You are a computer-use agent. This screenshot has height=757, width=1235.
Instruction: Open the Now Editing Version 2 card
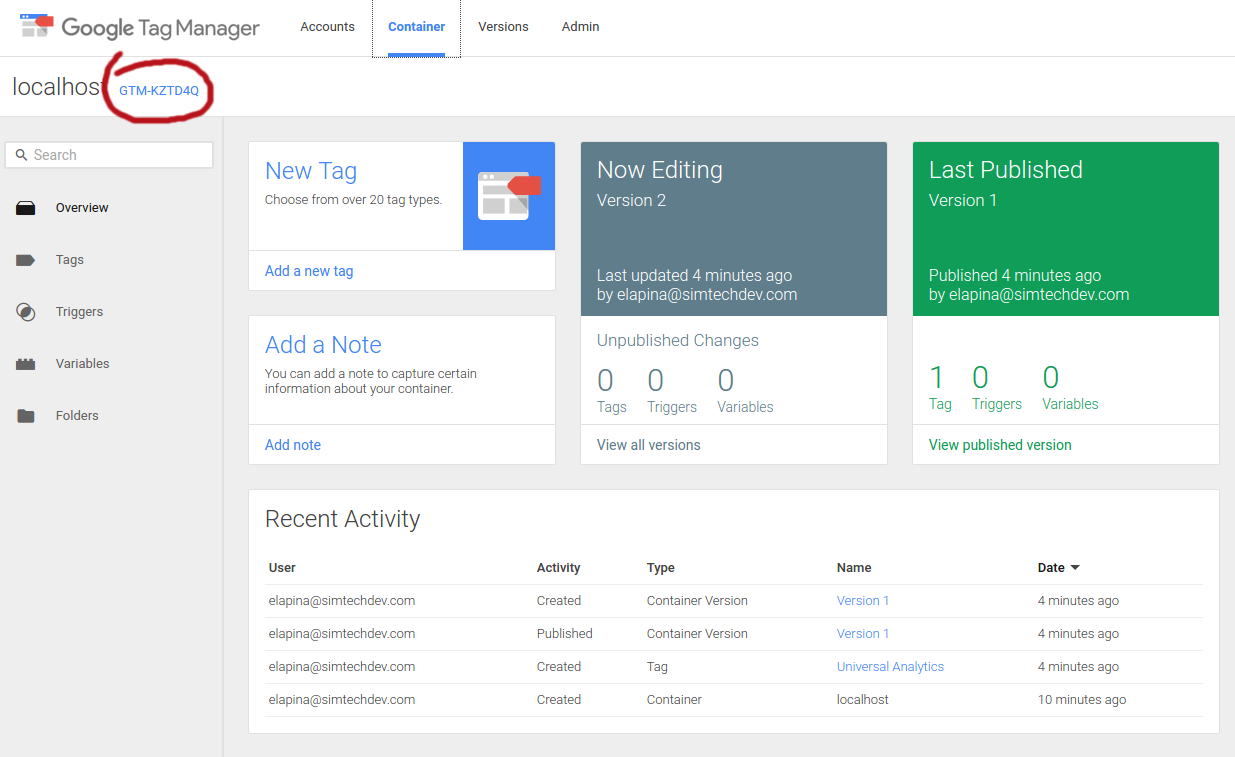(734, 229)
